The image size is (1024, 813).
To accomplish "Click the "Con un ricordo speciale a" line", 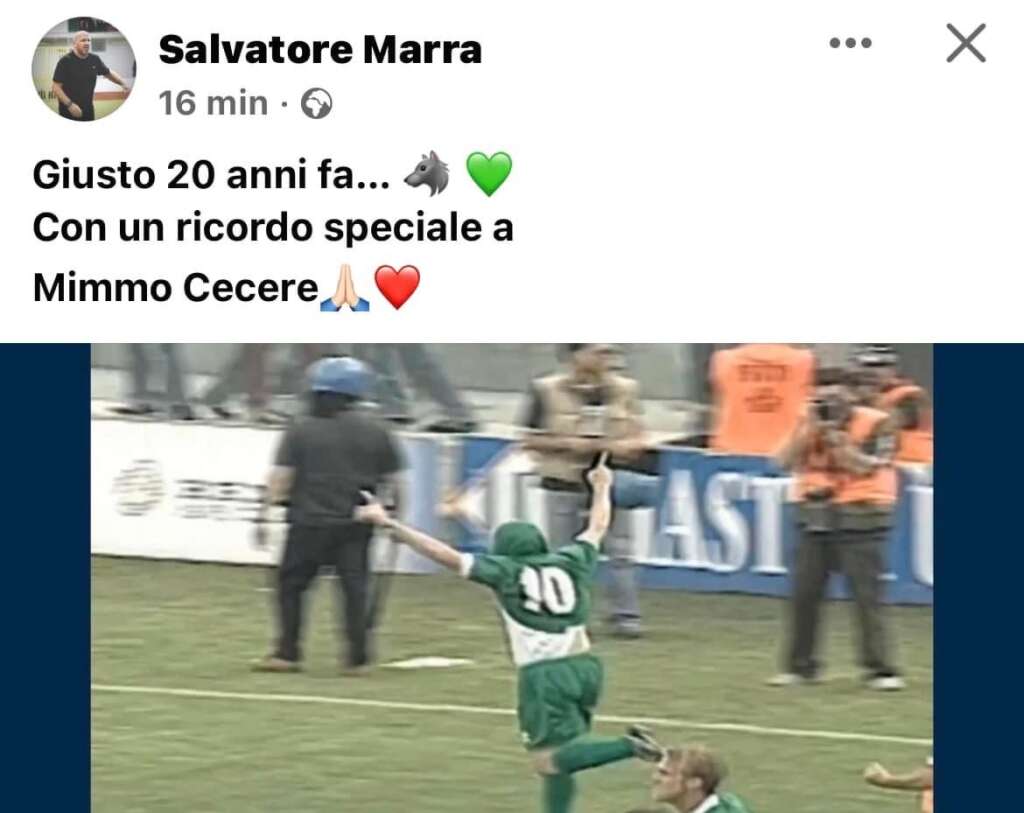I will pyautogui.click(x=273, y=229).
